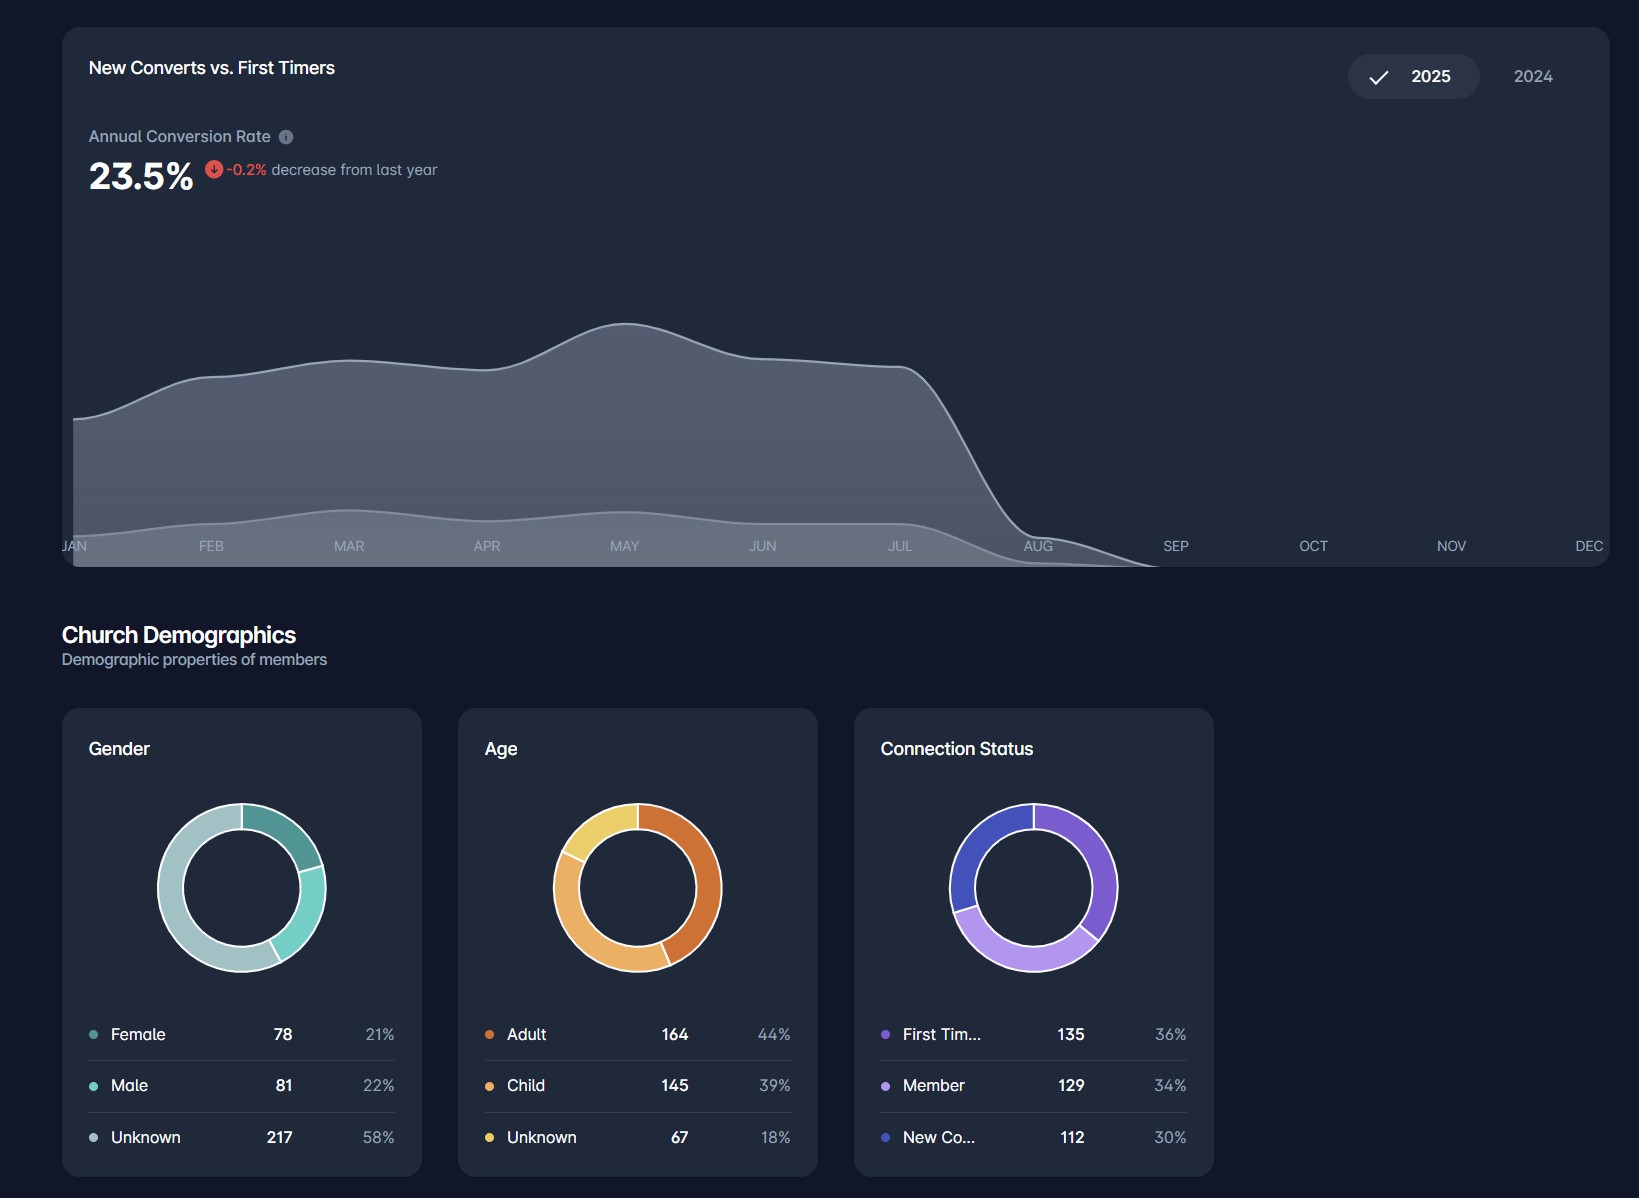Viewport: 1639px width, 1198px height.
Task: Click the MAY label on the chart axis
Action: pyautogui.click(x=624, y=546)
